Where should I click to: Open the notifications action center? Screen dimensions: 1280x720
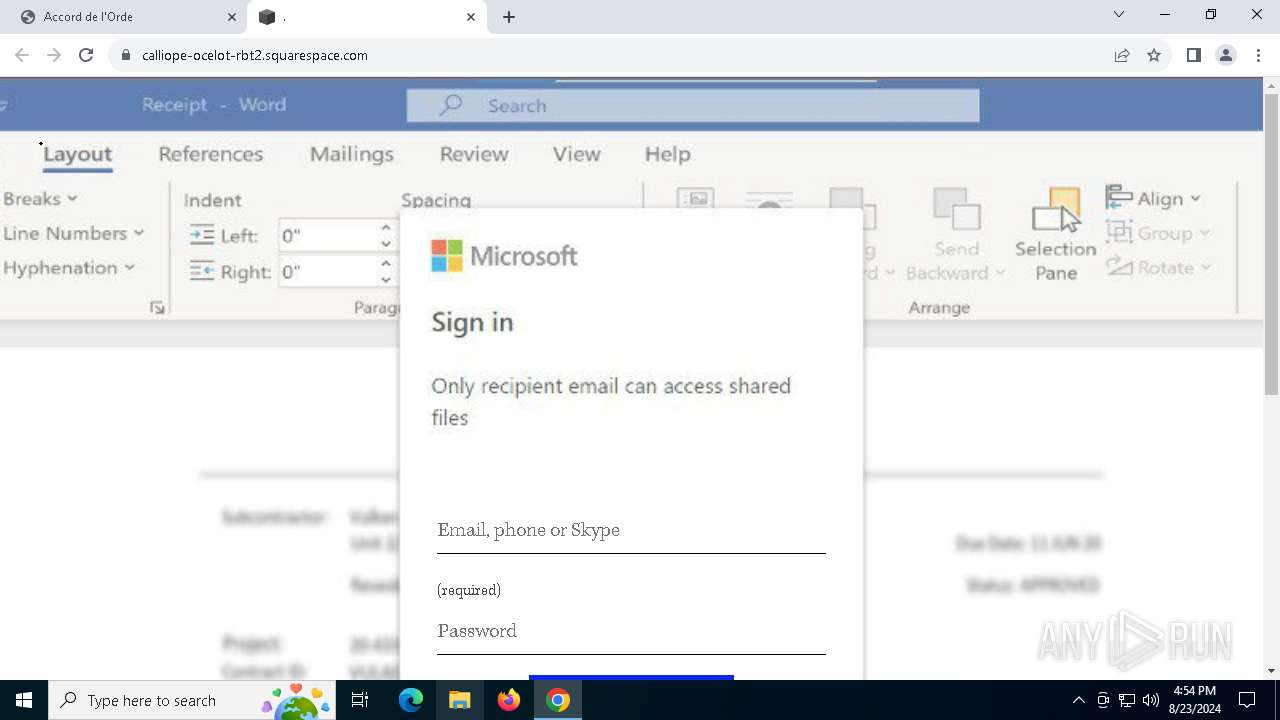1247,700
